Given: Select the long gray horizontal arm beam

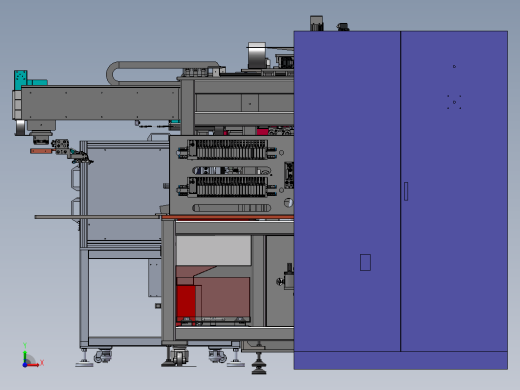Looking at the screenshot, I should point(100,103).
